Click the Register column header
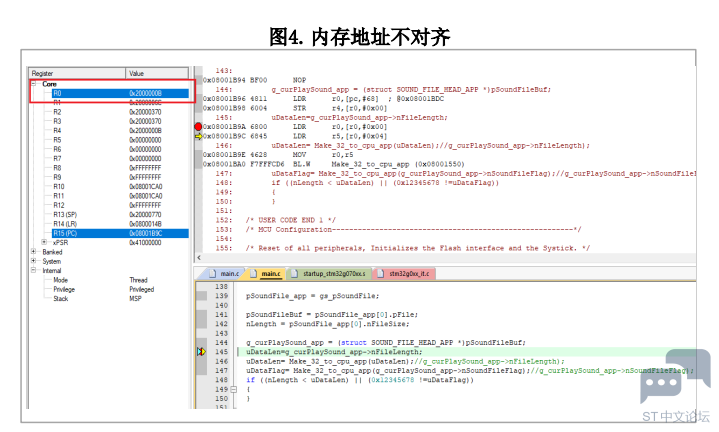Viewport: 719px width, 432px height. 77,73
